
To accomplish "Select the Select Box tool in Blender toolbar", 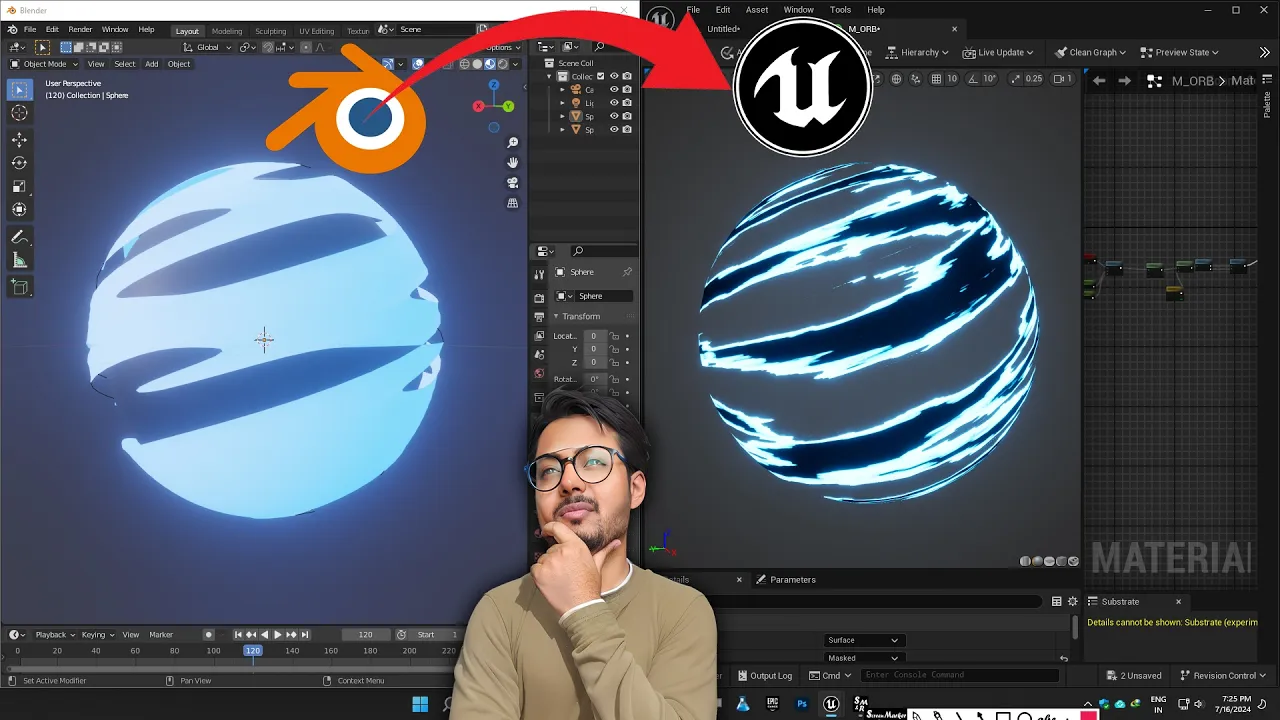I will [x=19, y=91].
